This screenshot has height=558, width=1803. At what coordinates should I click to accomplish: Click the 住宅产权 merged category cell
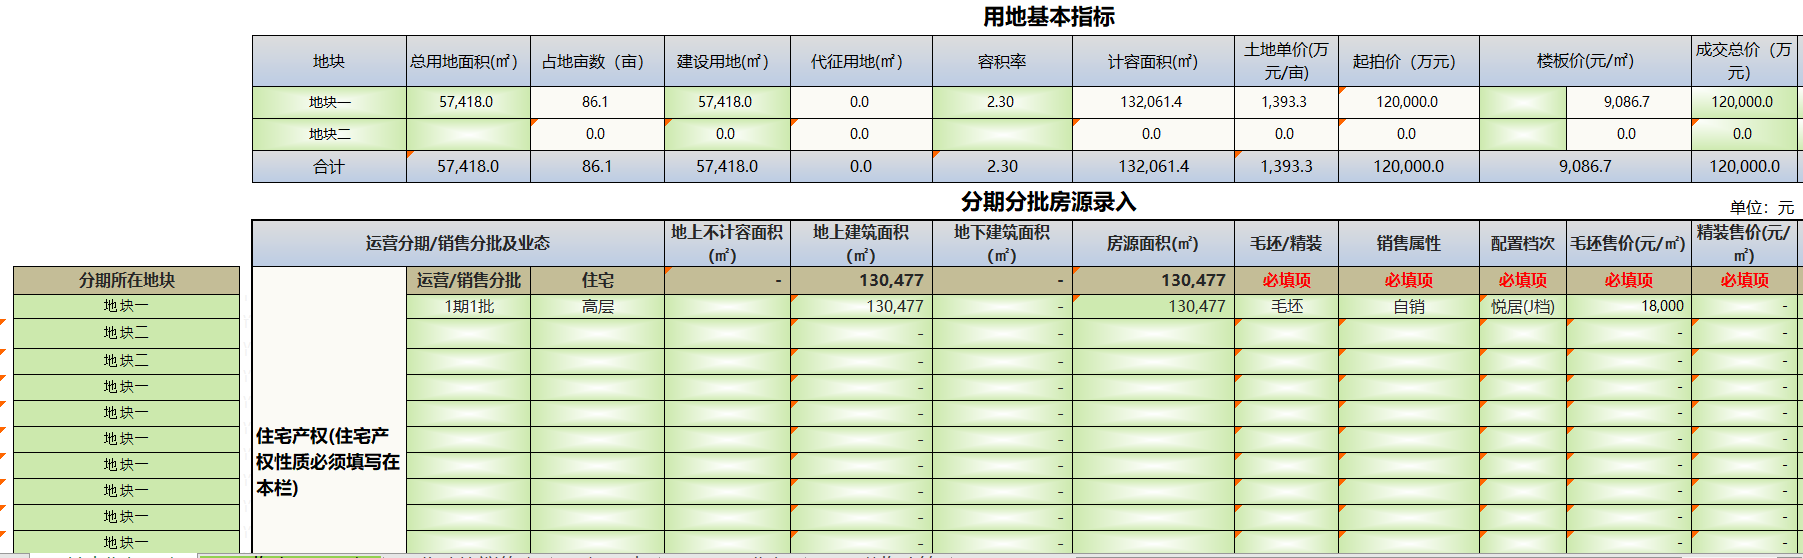328,462
